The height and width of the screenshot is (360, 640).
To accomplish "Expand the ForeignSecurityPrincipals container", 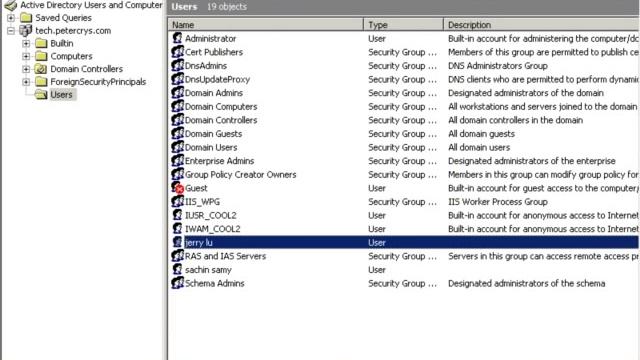I will pos(26,82).
